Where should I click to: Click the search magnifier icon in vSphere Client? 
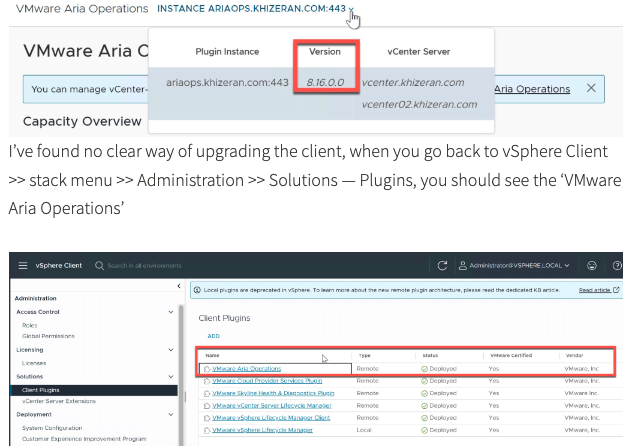click(99, 266)
